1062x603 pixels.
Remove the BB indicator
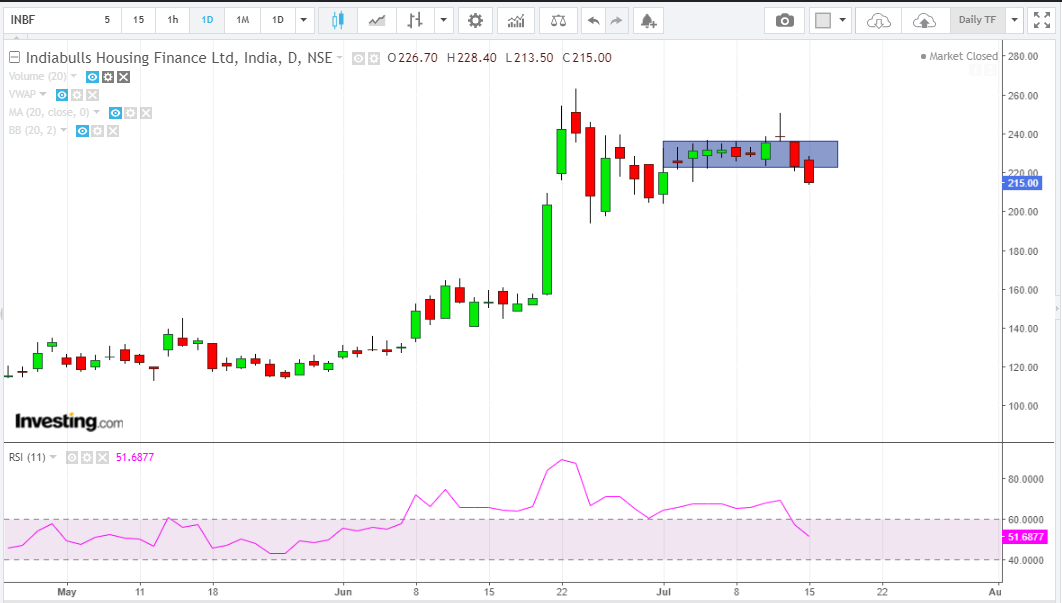pos(113,131)
